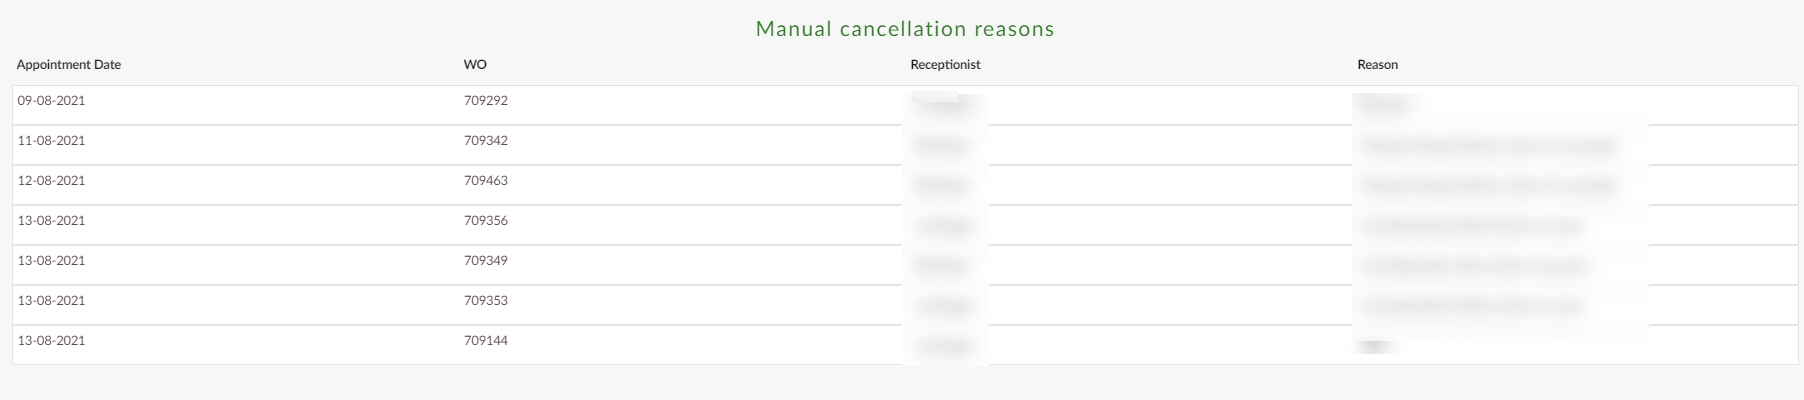Click appointment date 09-08-2021
The height and width of the screenshot is (400, 1804).
[x=51, y=101]
